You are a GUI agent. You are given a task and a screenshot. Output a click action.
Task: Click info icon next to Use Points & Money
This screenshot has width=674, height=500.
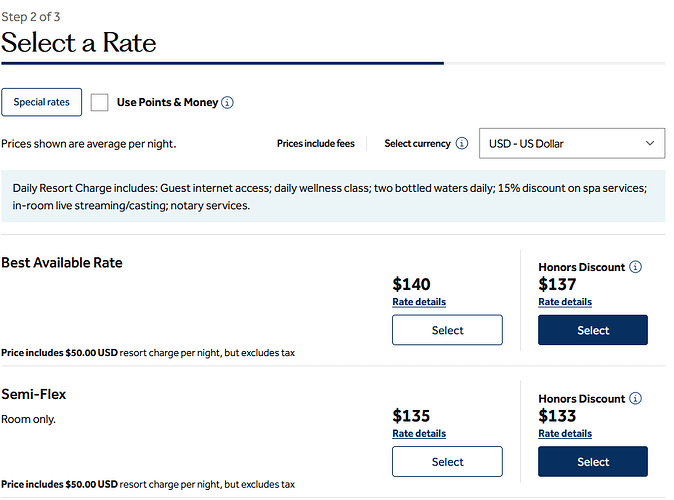(x=227, y=103)
